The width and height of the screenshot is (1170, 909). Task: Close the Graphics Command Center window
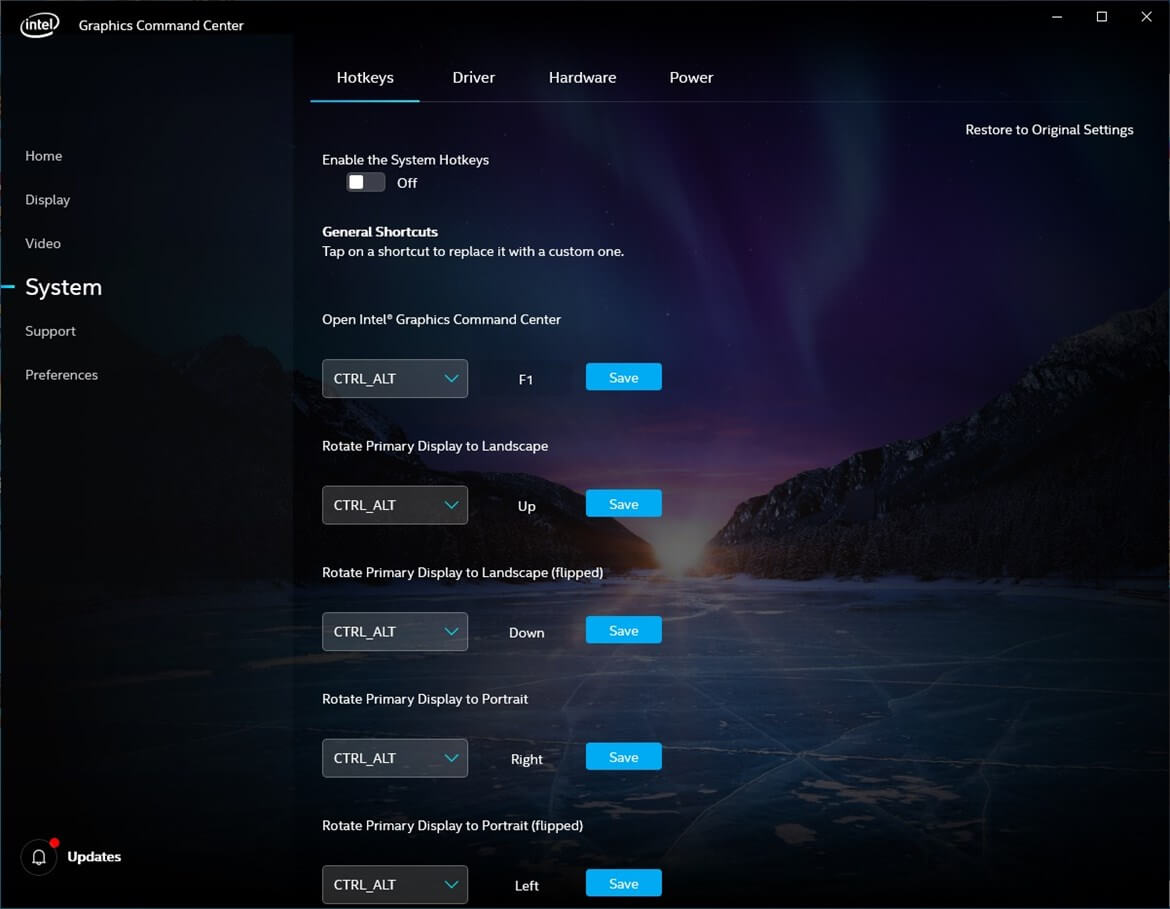pyautogui.click(x=1146, y=16)
